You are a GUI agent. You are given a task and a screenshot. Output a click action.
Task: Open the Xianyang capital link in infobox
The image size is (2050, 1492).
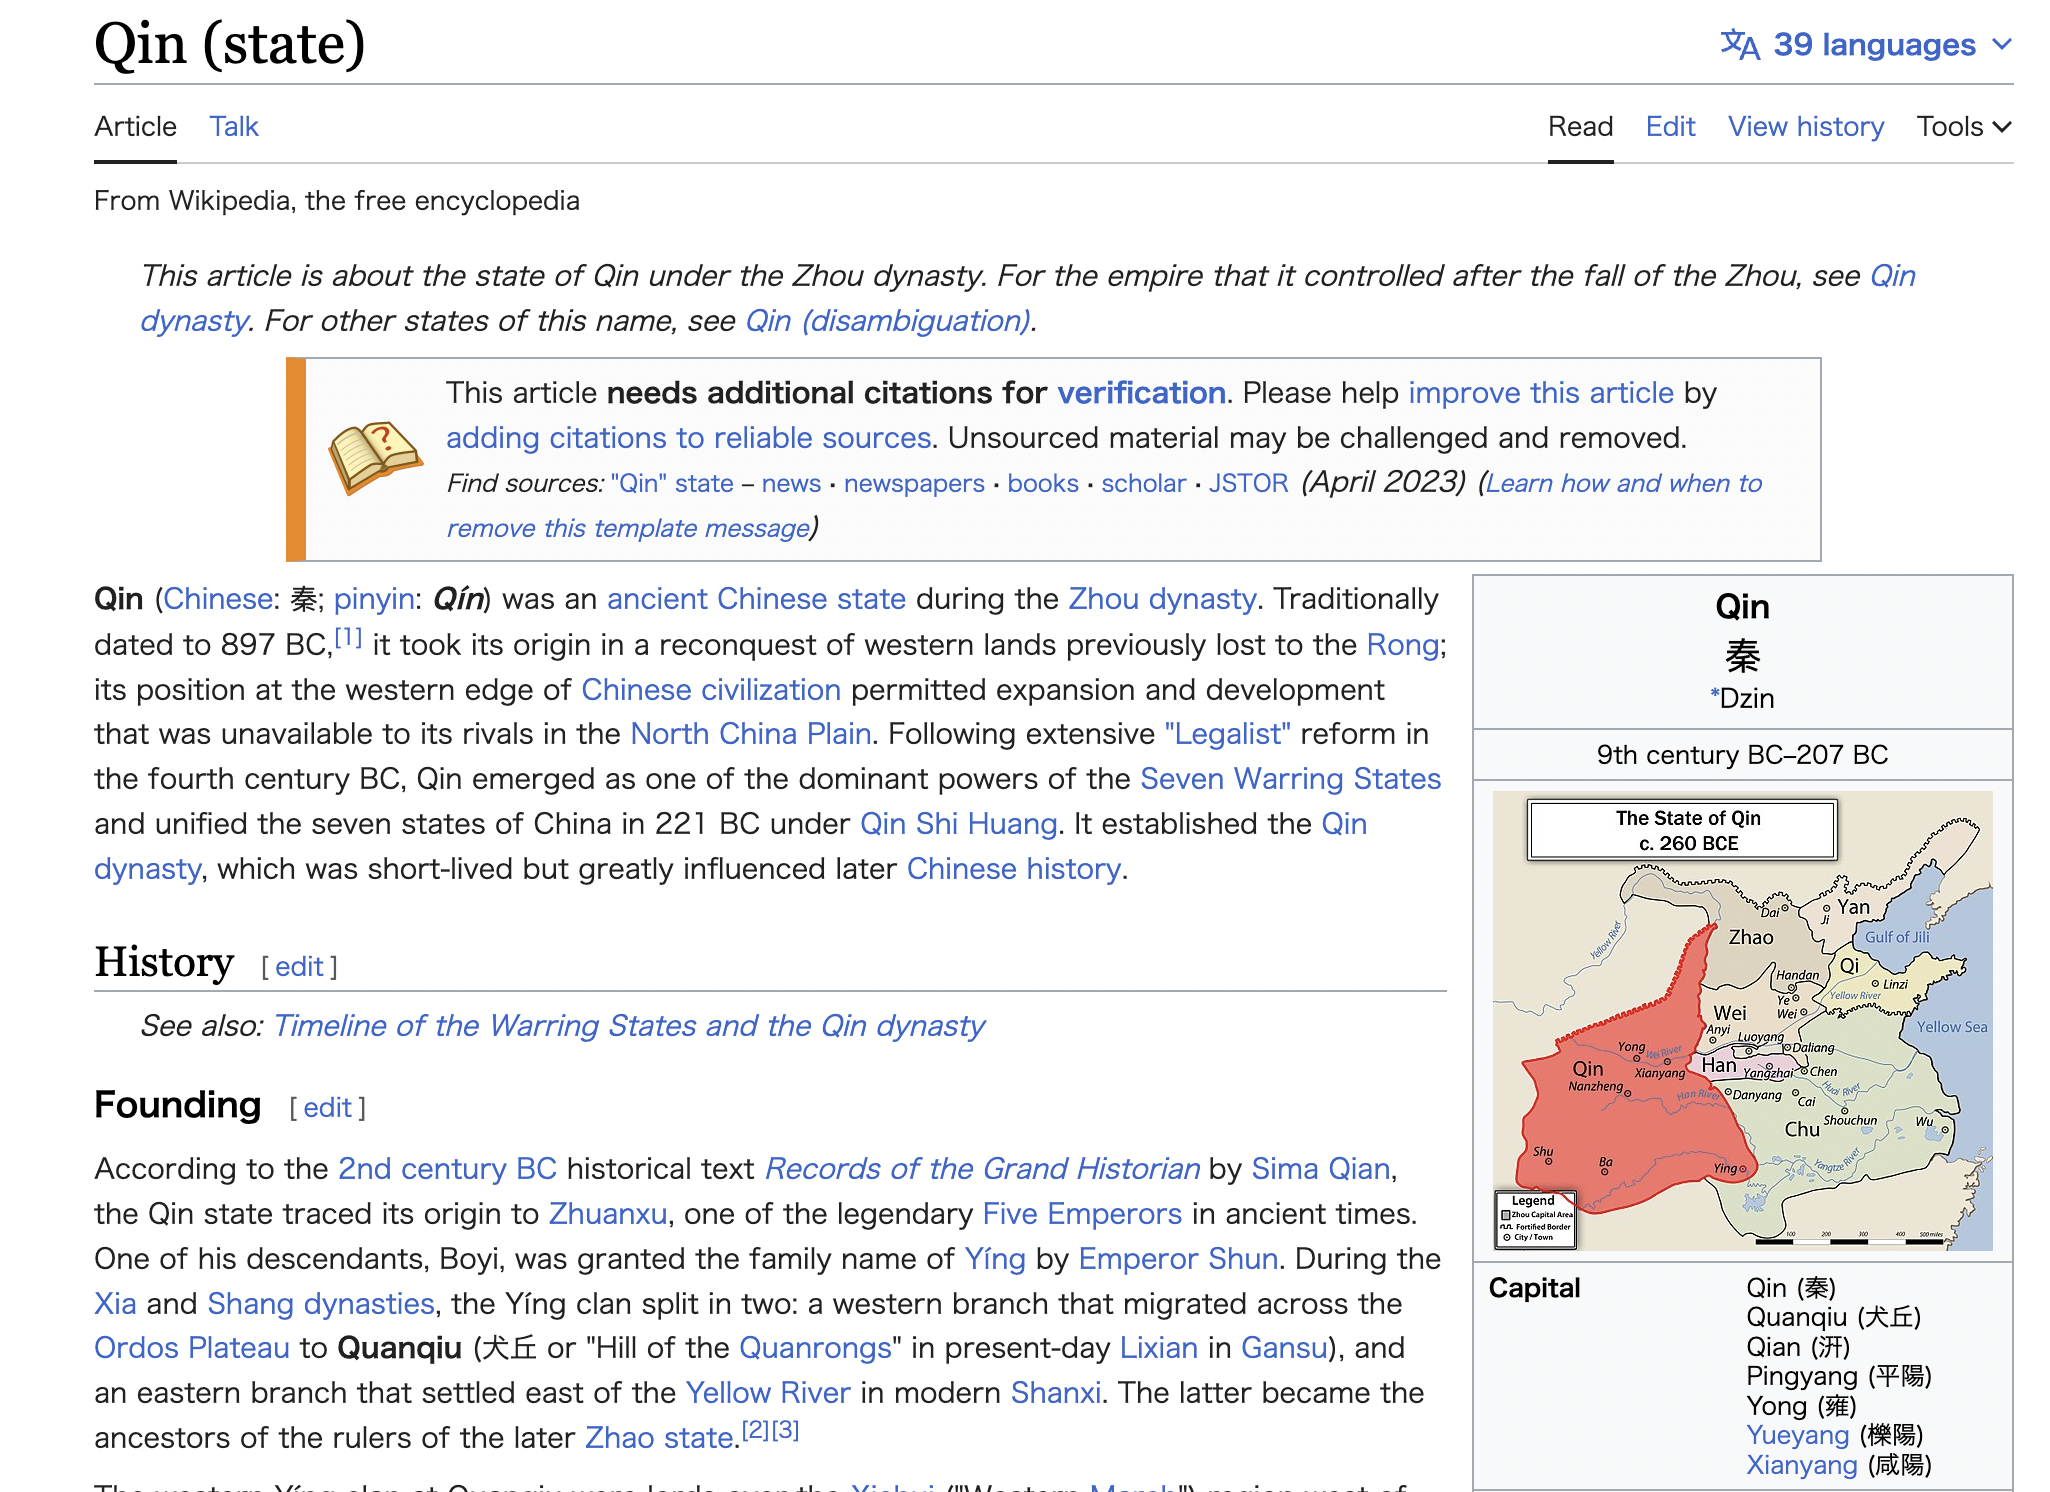coord(1801,1464)
